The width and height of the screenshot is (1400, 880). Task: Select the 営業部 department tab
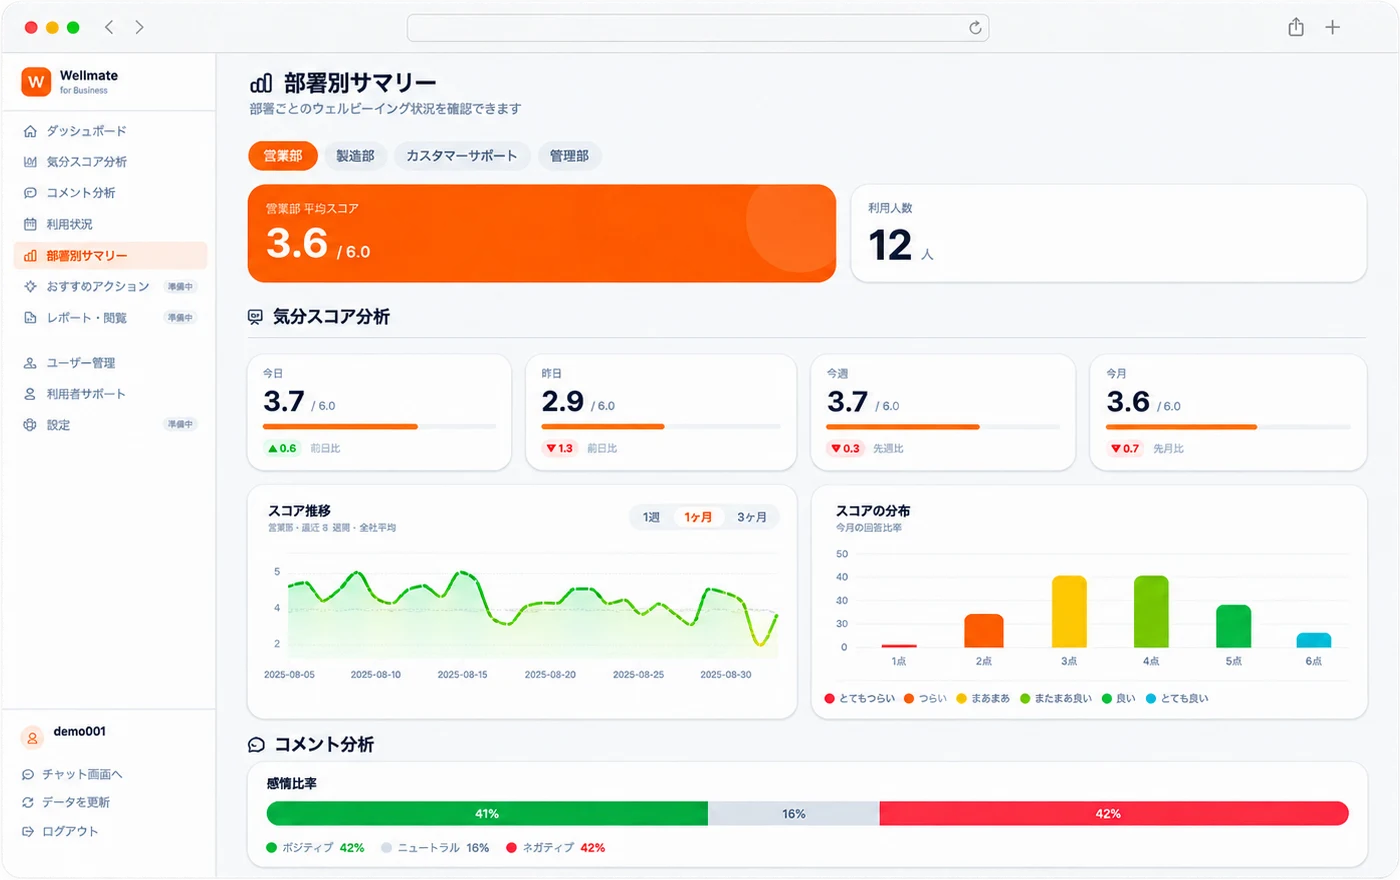pos(283,156)
